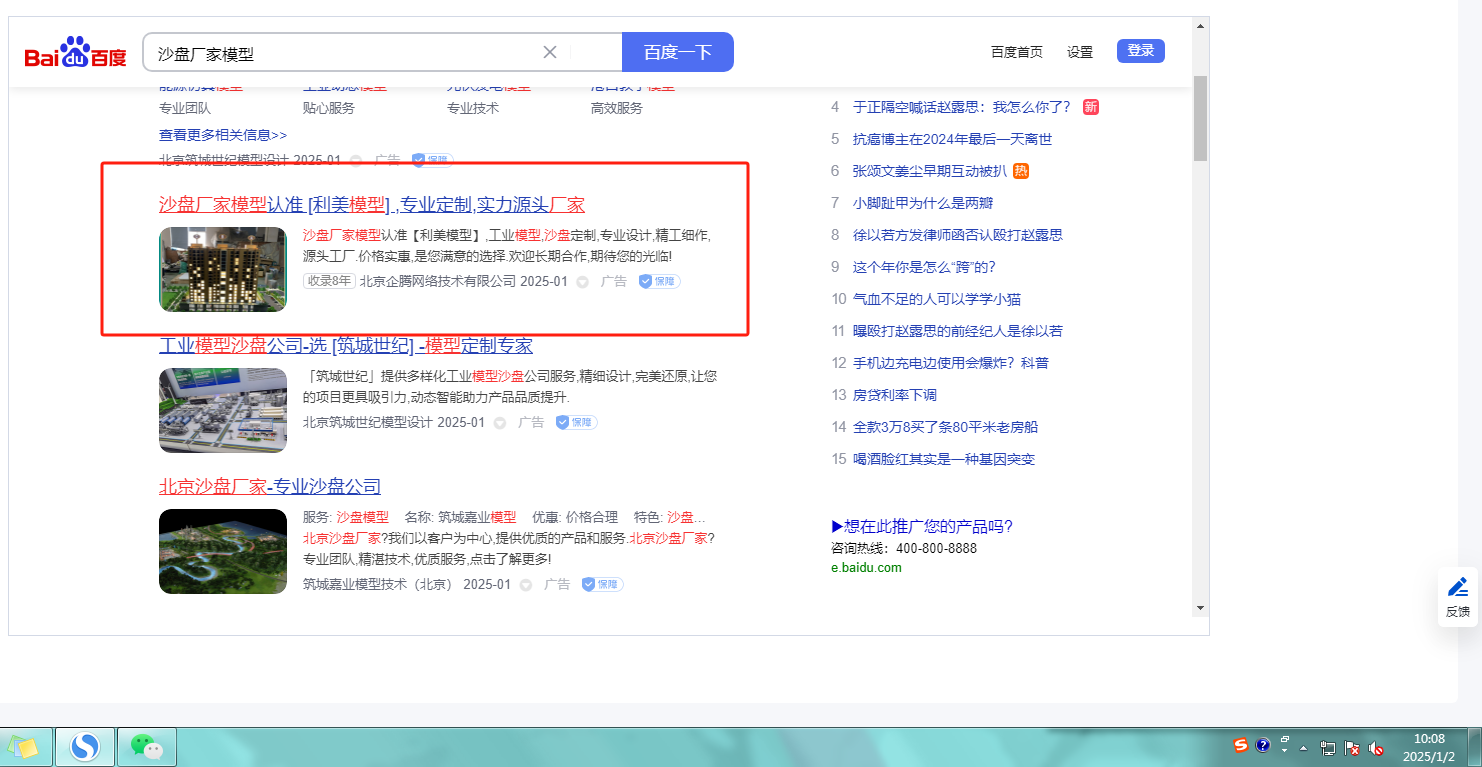Expand dropdown arrow beside 北京企腾网络技术有限公司 2025-01

(583, 282)
